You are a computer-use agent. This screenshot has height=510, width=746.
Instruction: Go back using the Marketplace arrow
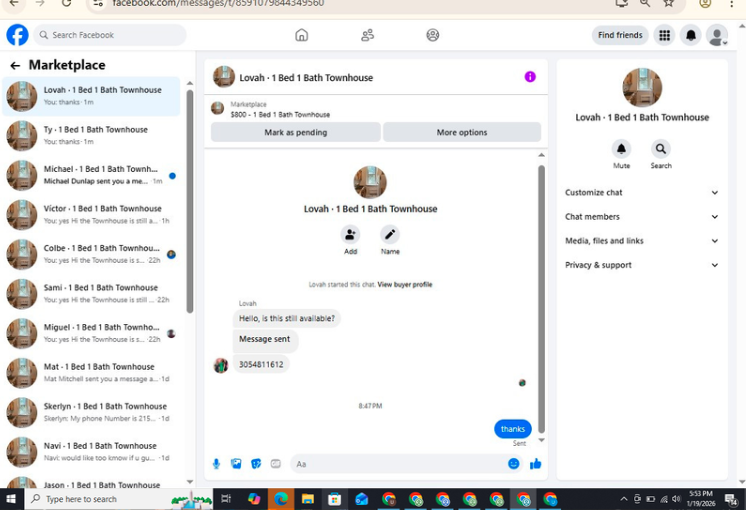point(15,66)
